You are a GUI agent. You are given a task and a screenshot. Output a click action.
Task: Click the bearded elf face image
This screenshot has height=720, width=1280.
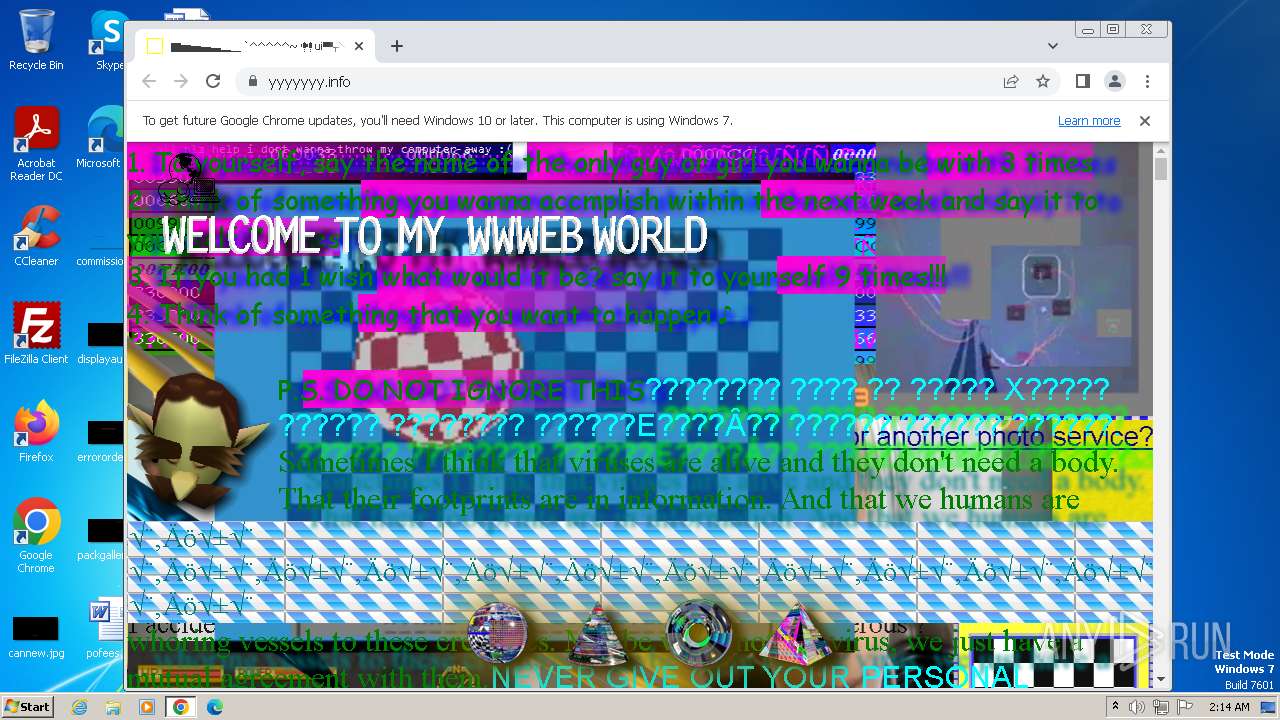click(x=196, y=440)
